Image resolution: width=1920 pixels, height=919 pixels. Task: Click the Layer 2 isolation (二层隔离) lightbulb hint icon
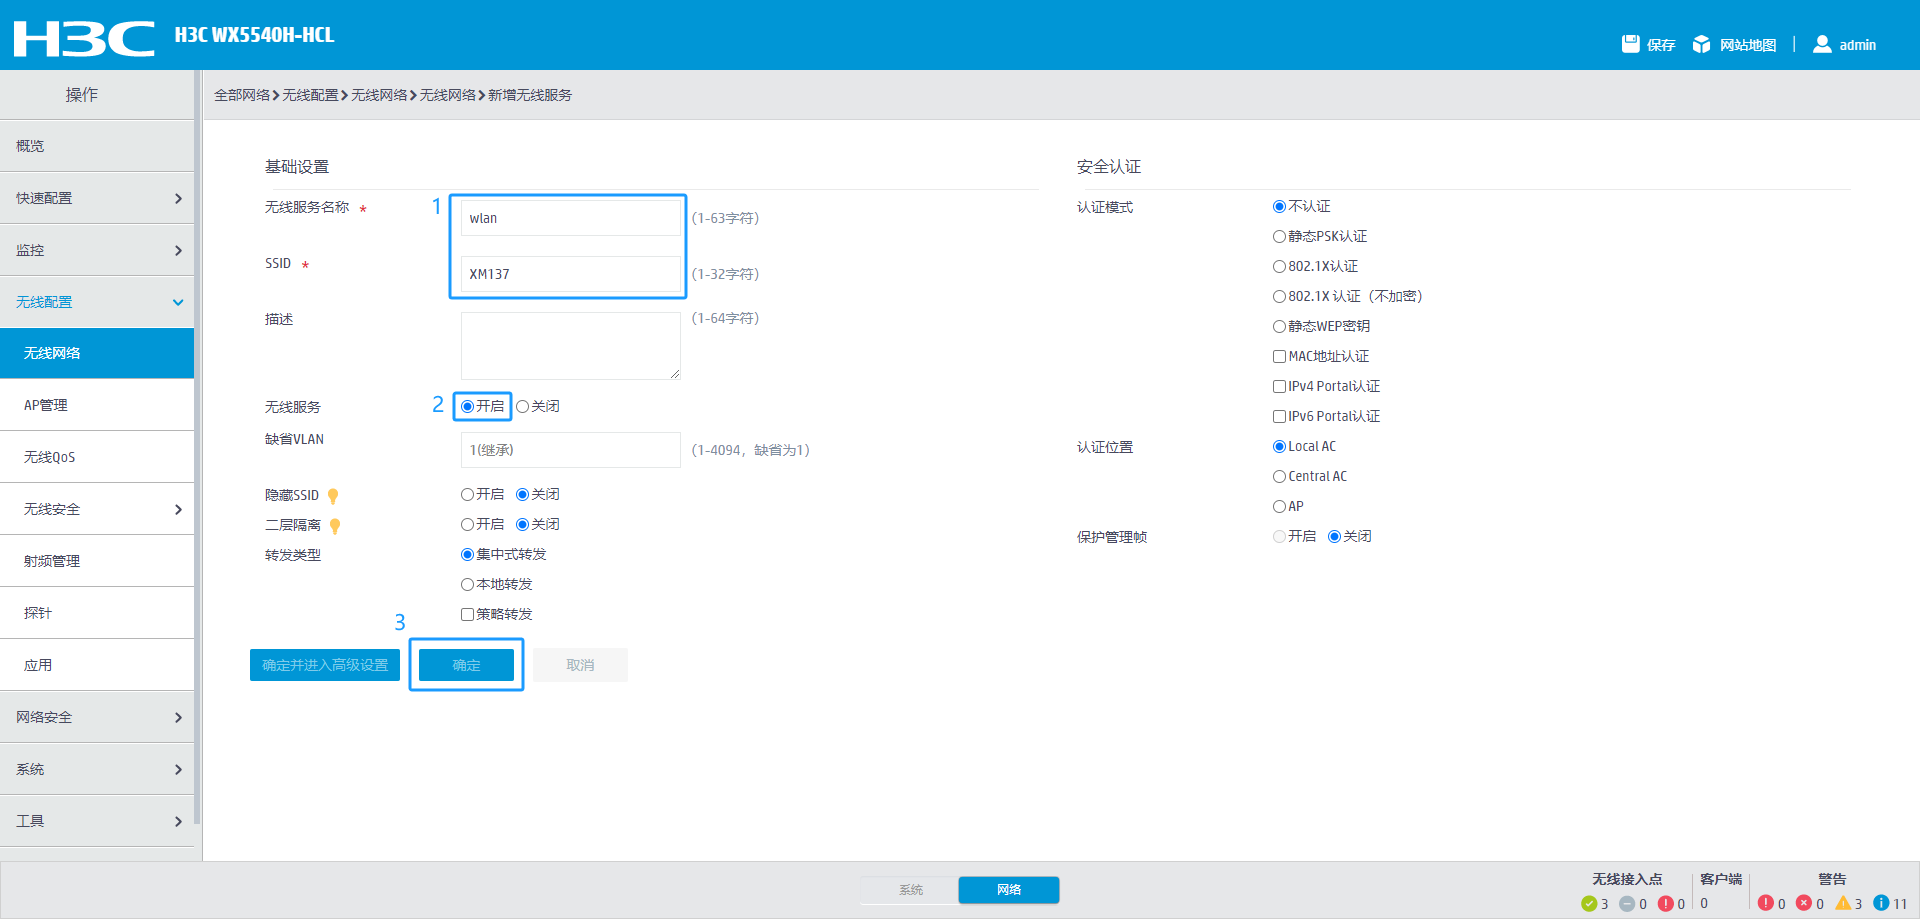coord(335,526)
